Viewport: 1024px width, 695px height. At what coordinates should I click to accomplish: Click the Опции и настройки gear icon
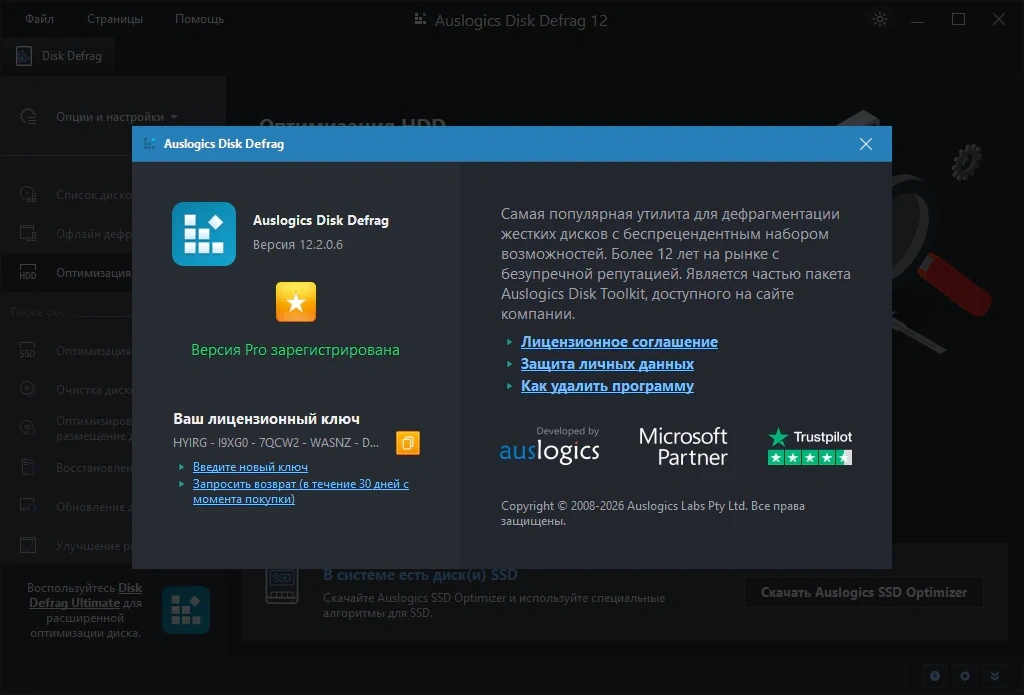pyautogui.click(x=28, y=117)
